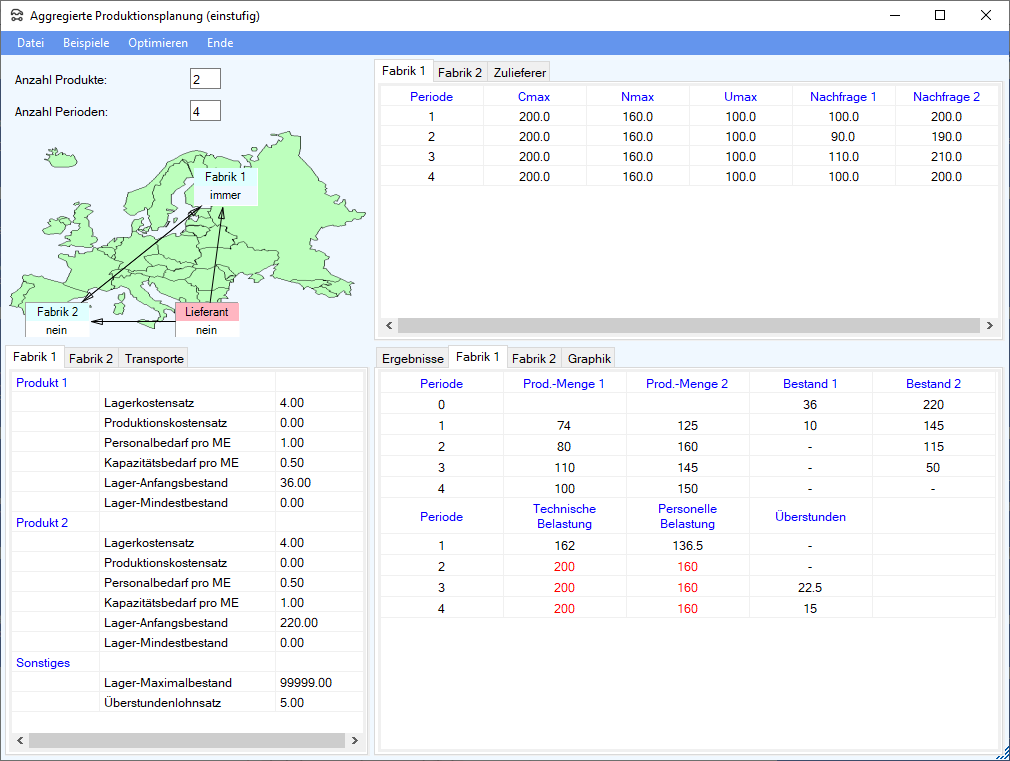This screenshot has width=1010, height=761.
Task: Click Nachfrage 1 cell for Periode 2
Action: pyautogui.click(x=842, y=137)
